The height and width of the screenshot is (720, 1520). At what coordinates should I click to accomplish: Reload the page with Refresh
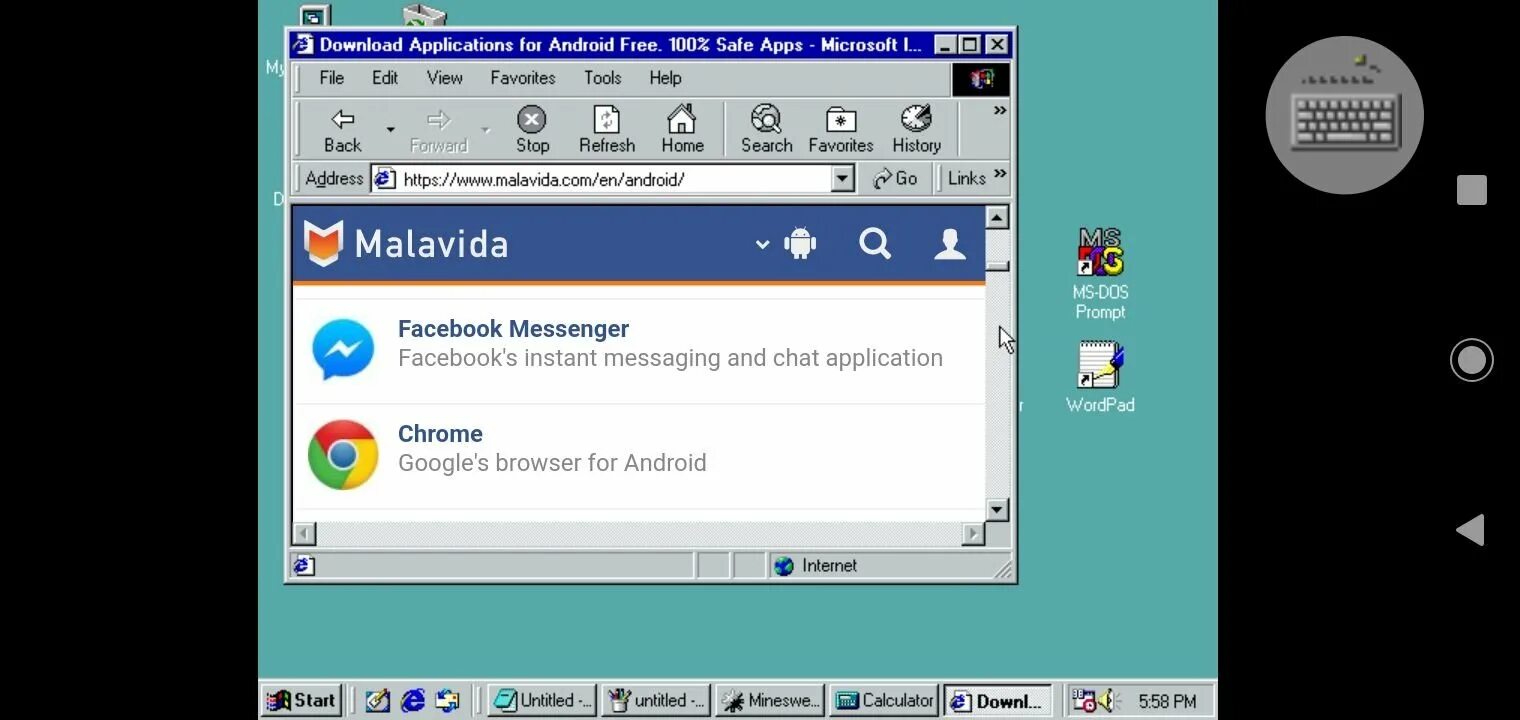(x=607, y=130)
